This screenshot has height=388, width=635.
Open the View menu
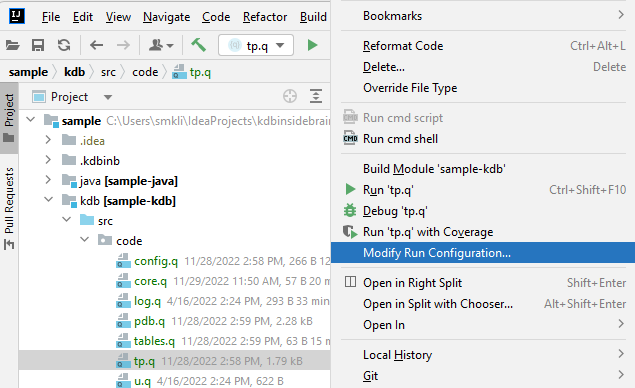(118, 17)
